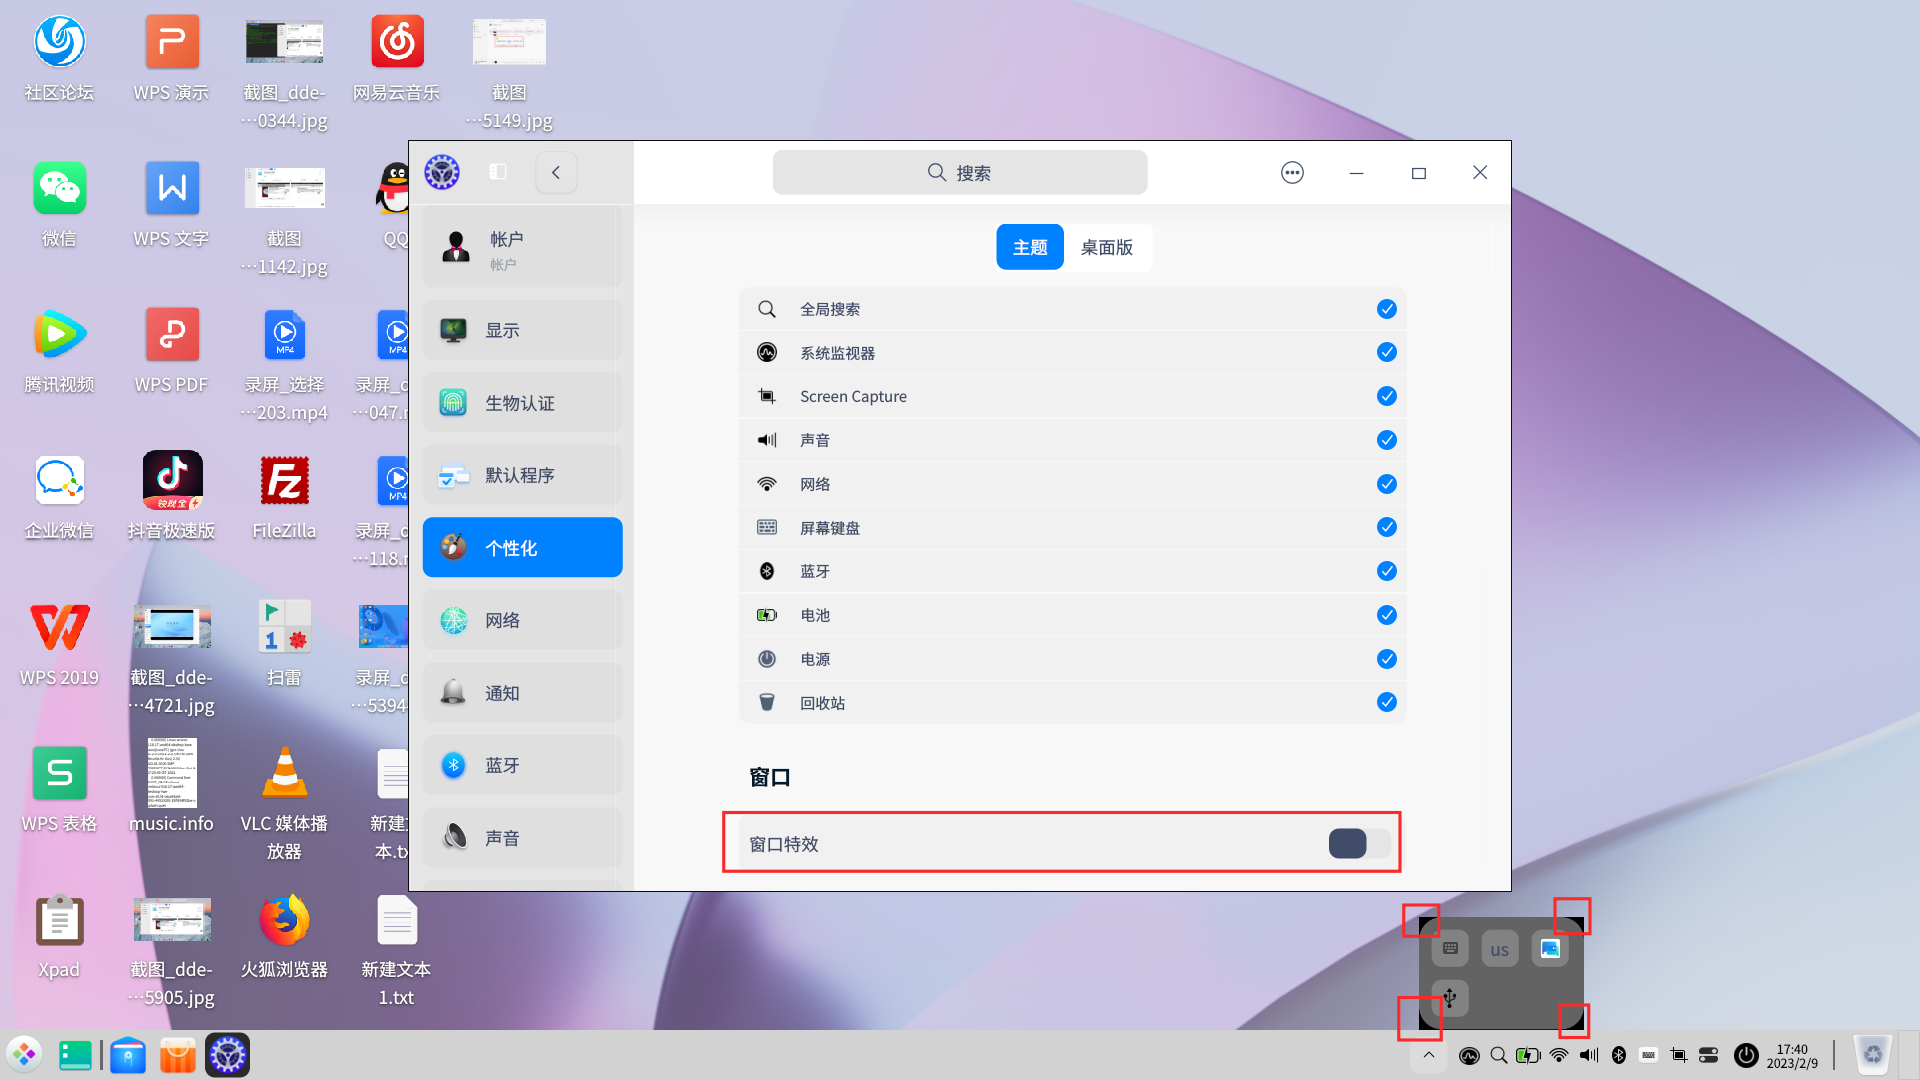Screen dimensions: 1920x1080
Task: Open the 显示 settings category
Action: point(522,330)
